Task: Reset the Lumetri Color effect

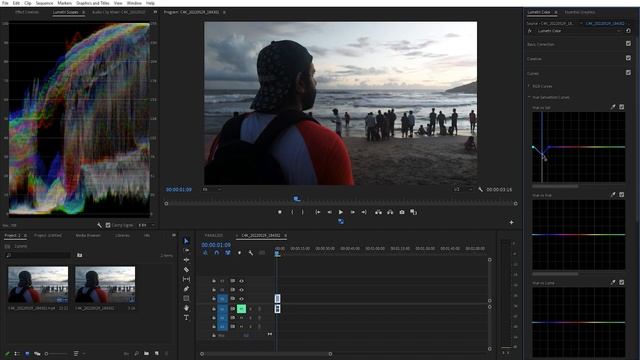Action: pos(628,31)
